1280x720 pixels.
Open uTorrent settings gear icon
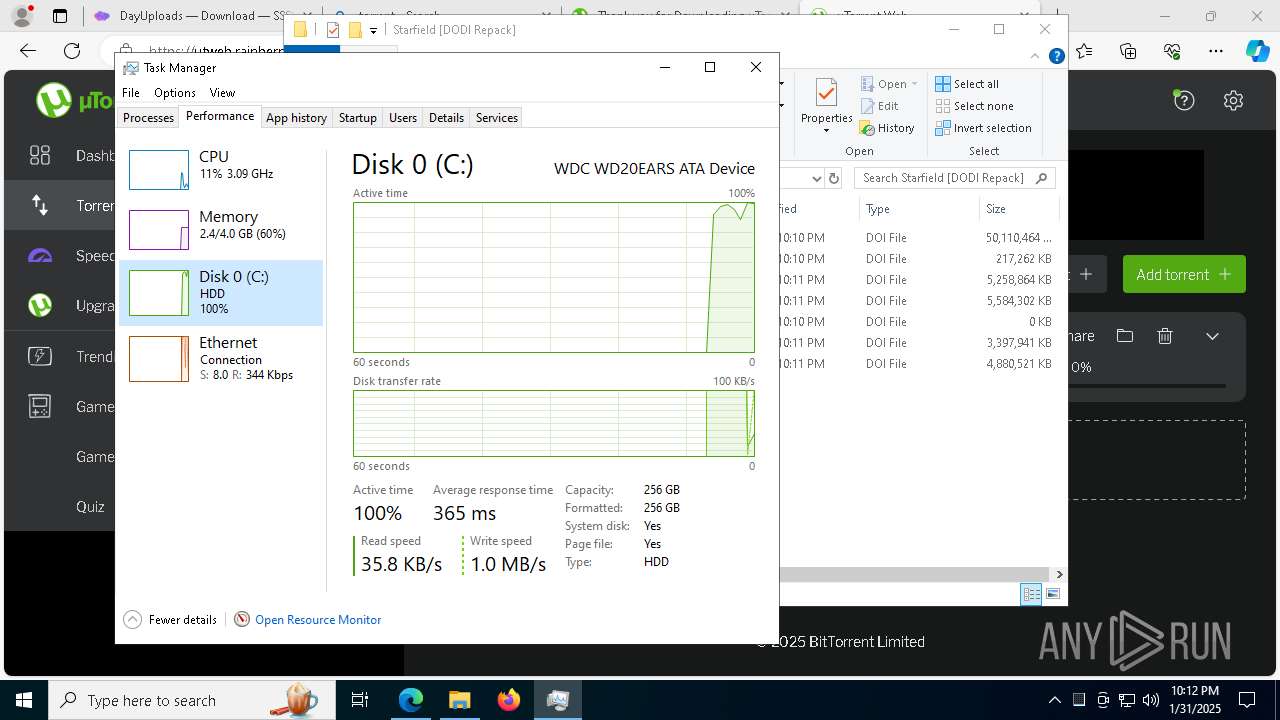point(1233,100)
